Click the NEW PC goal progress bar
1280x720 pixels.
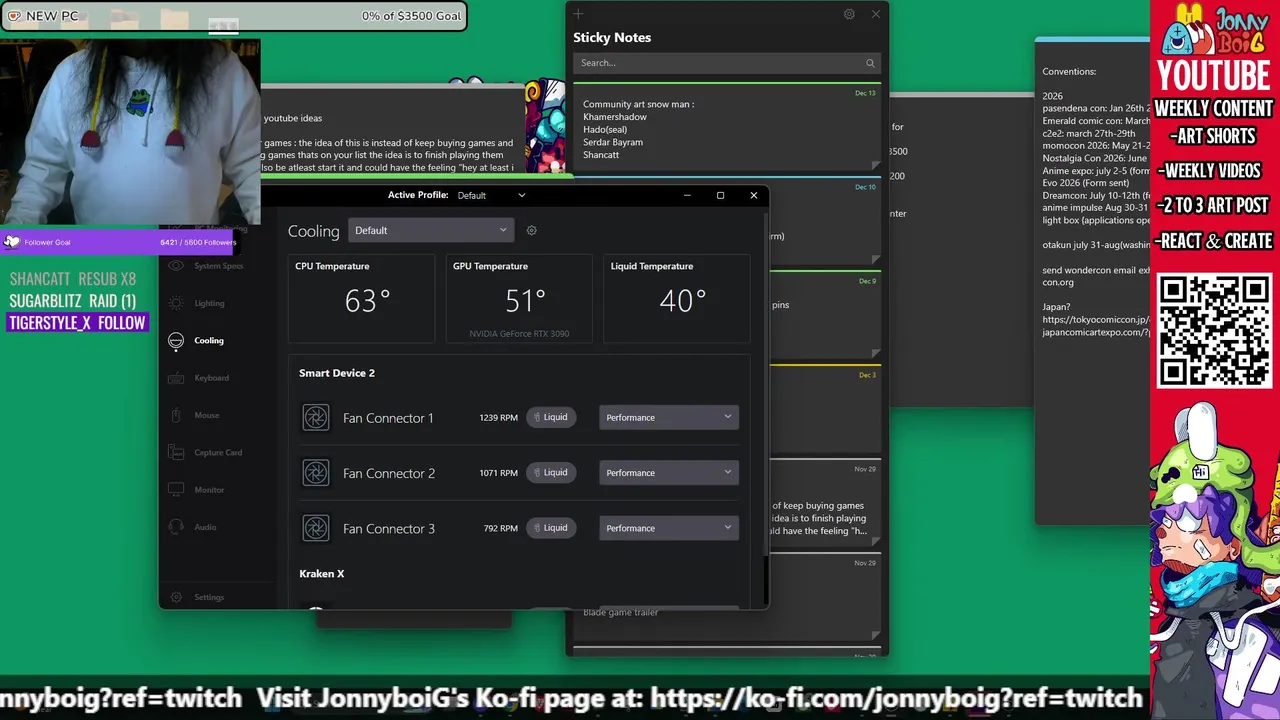pyautogui.click(x=234, y=16)
